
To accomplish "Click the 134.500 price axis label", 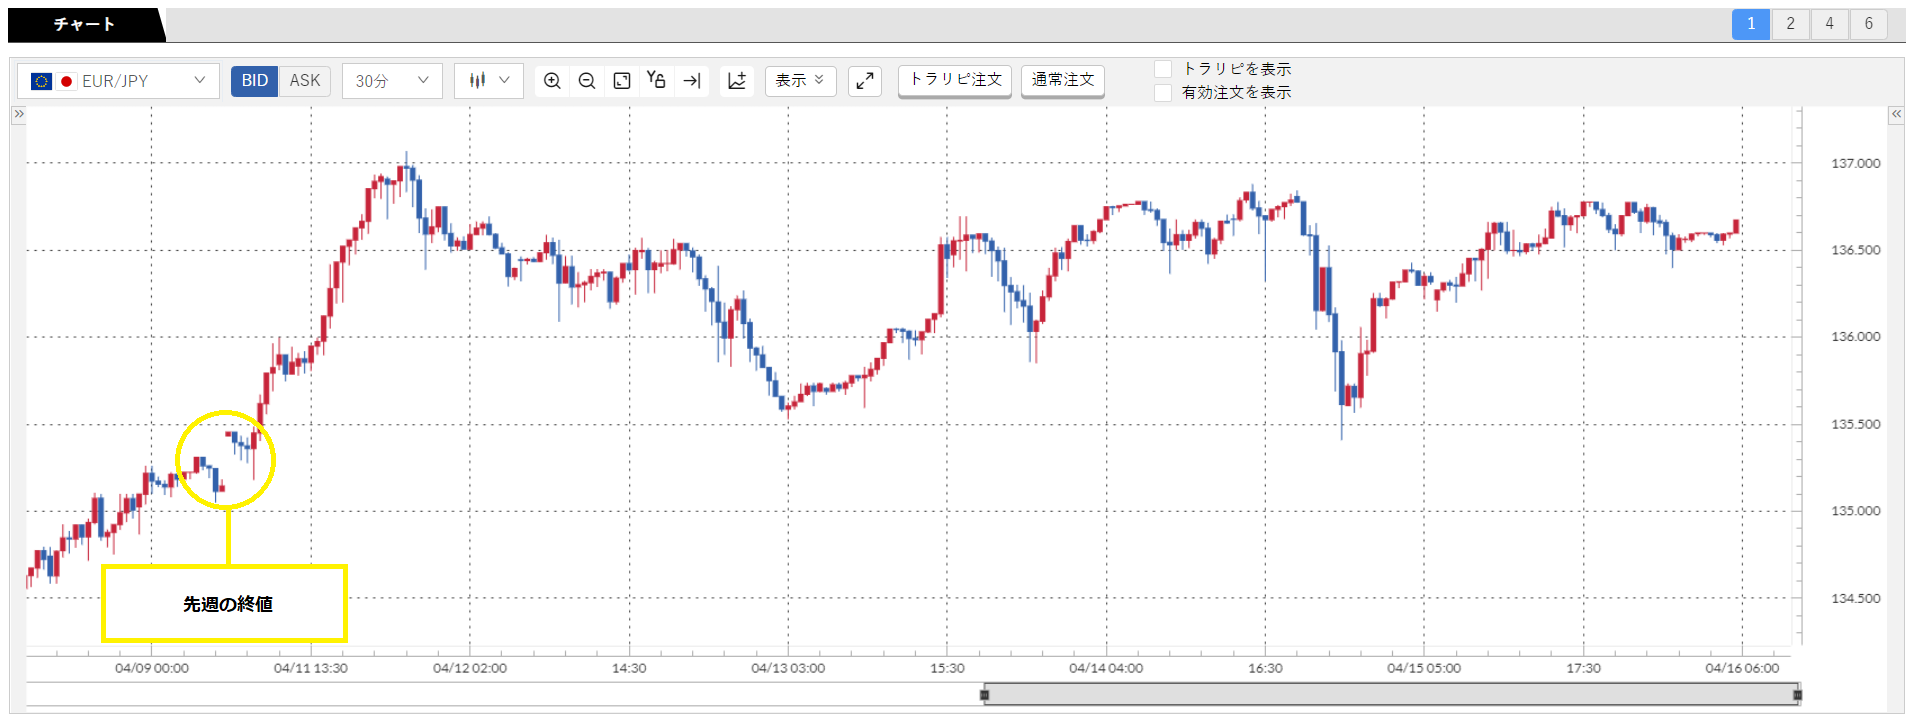I will click(1855, 598).
